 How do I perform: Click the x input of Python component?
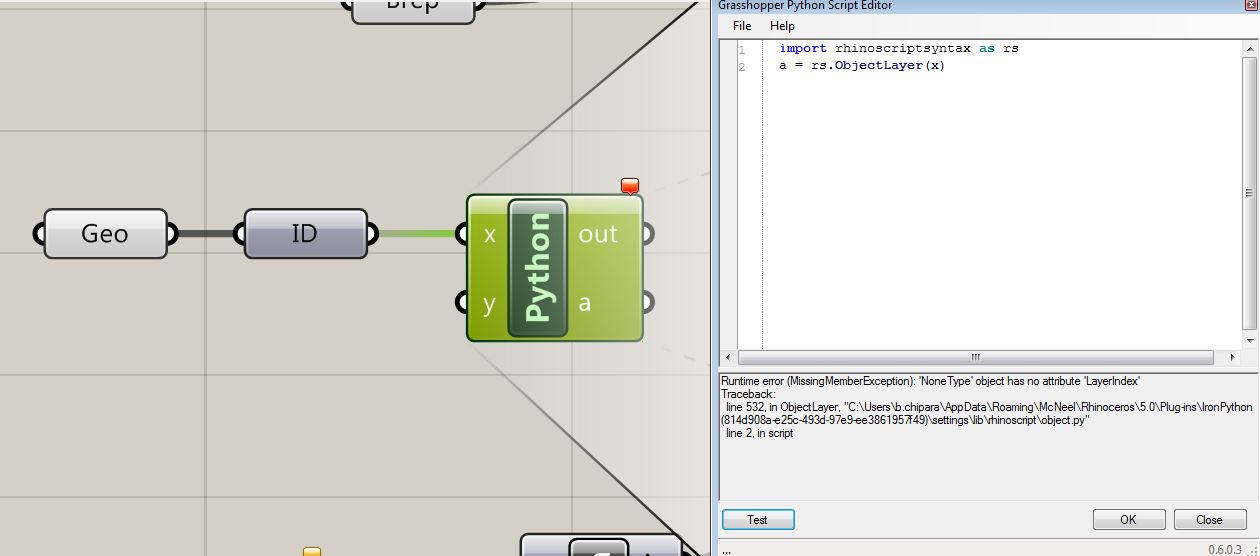point(489,235)
